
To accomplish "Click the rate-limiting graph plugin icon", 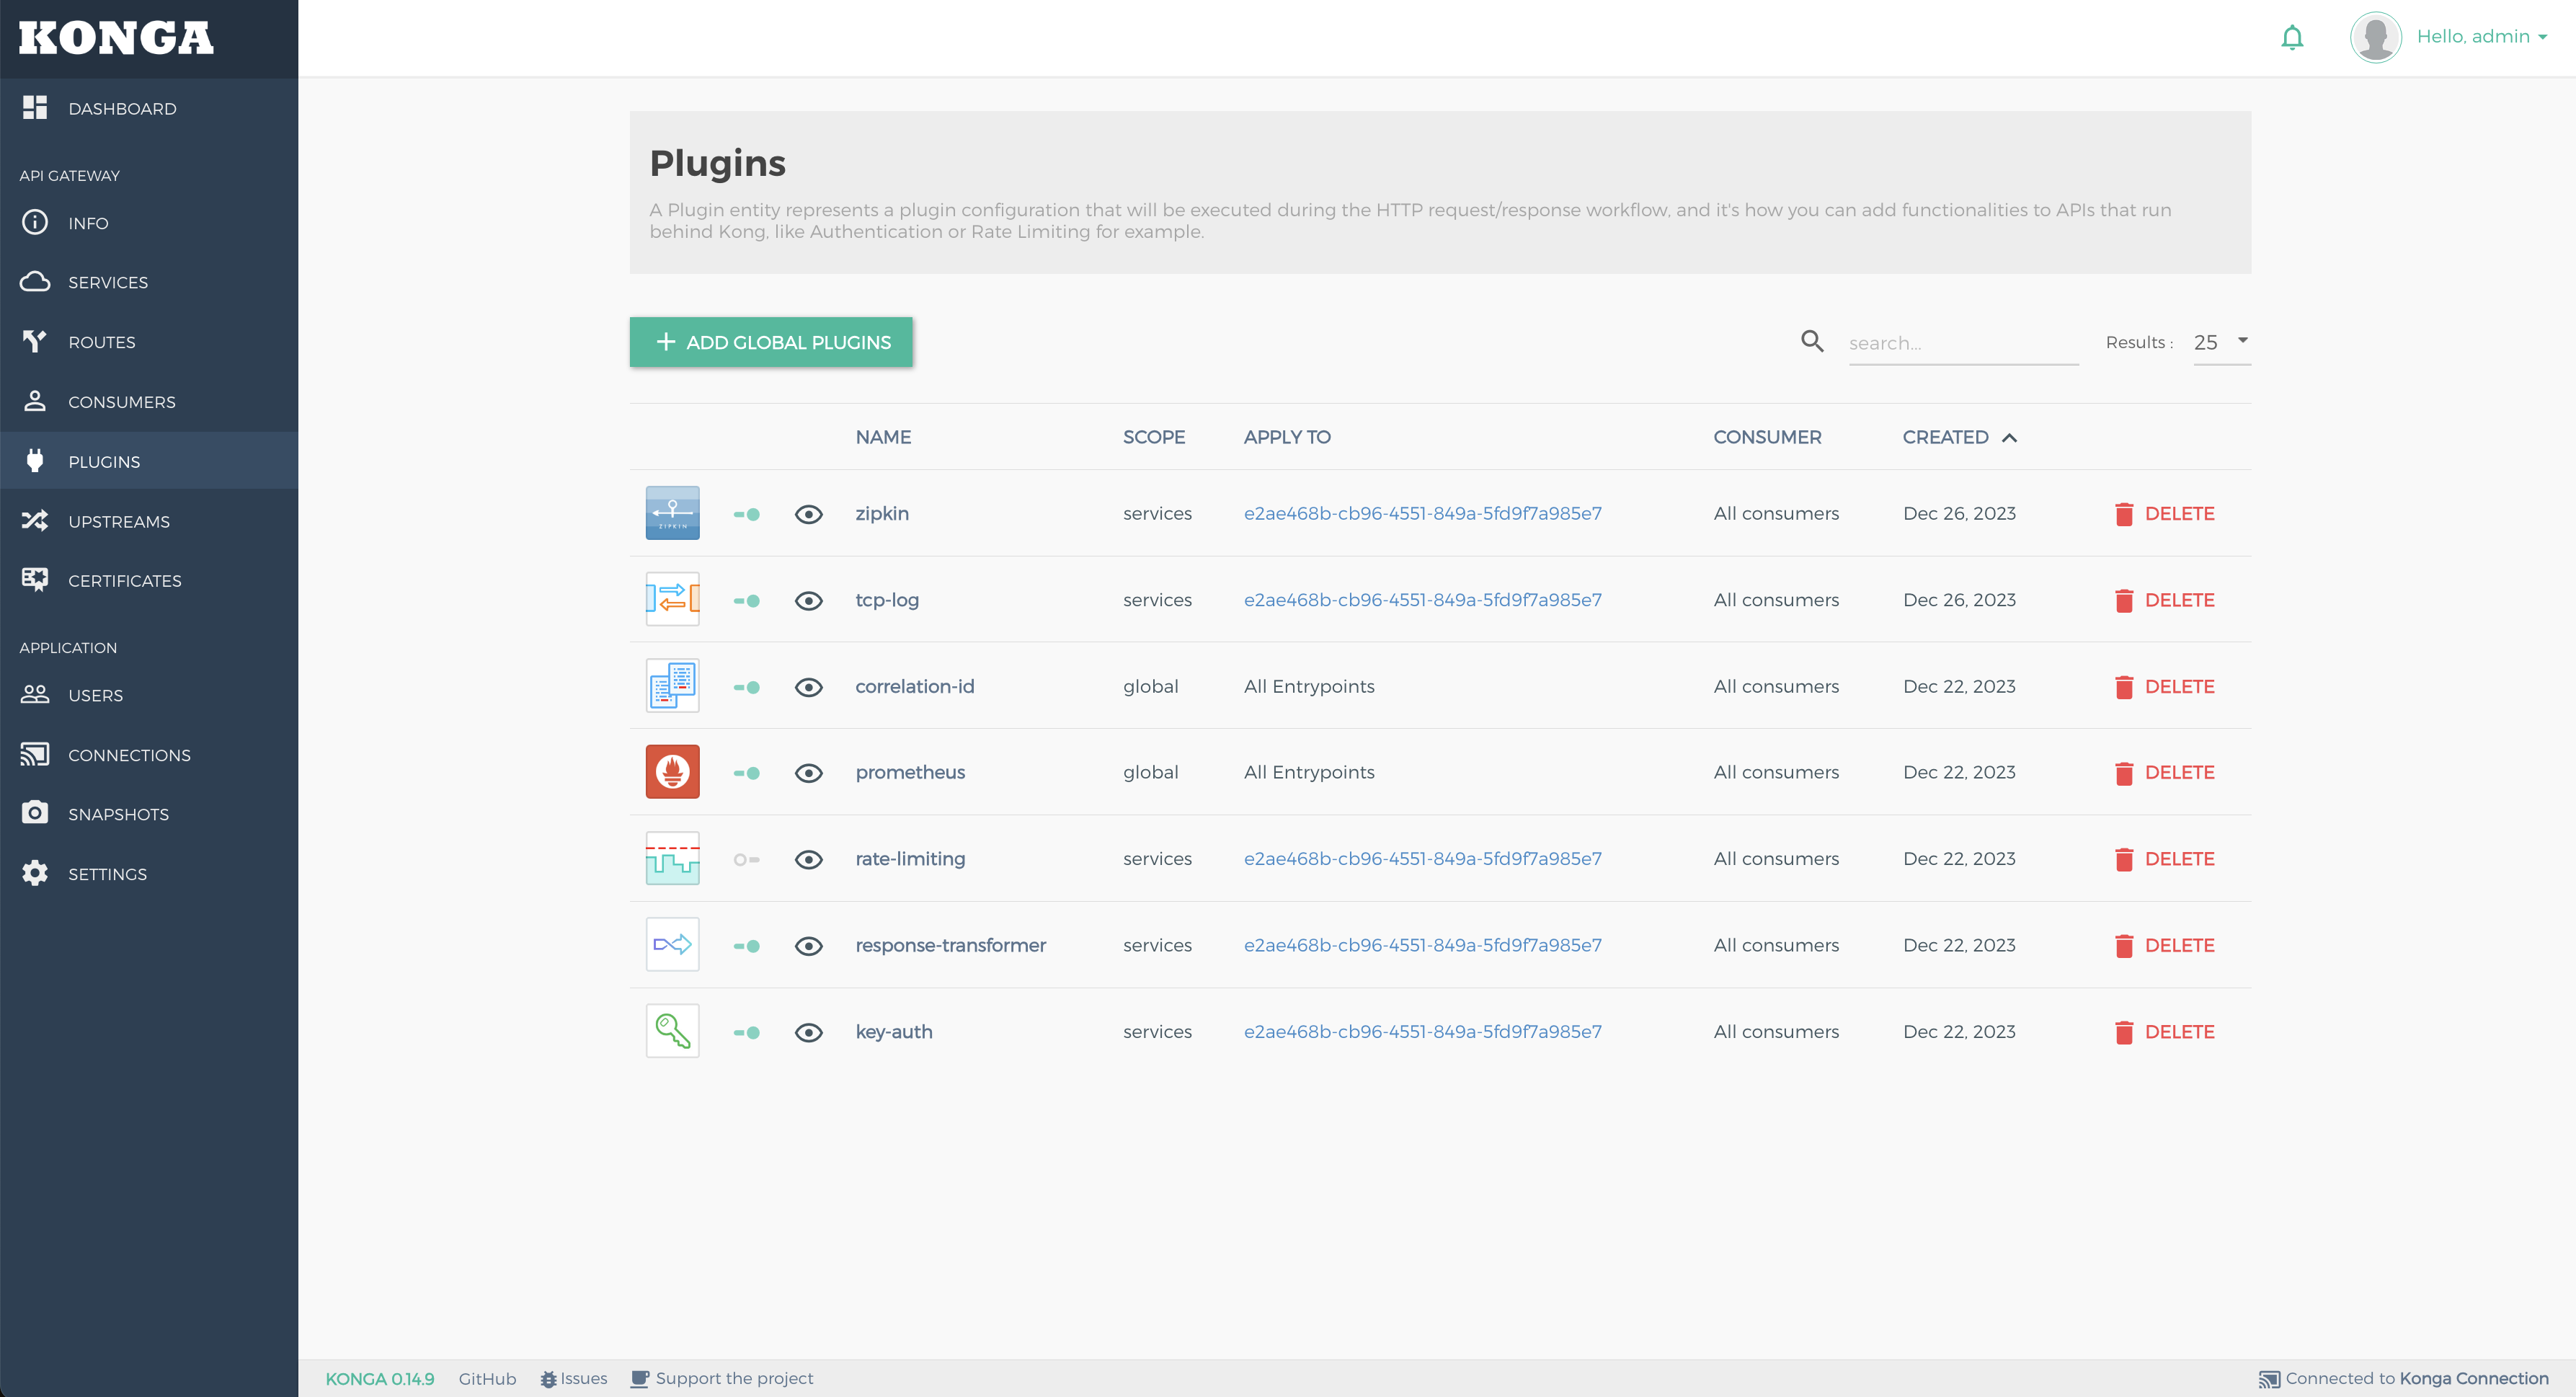I will coord(672,859).
